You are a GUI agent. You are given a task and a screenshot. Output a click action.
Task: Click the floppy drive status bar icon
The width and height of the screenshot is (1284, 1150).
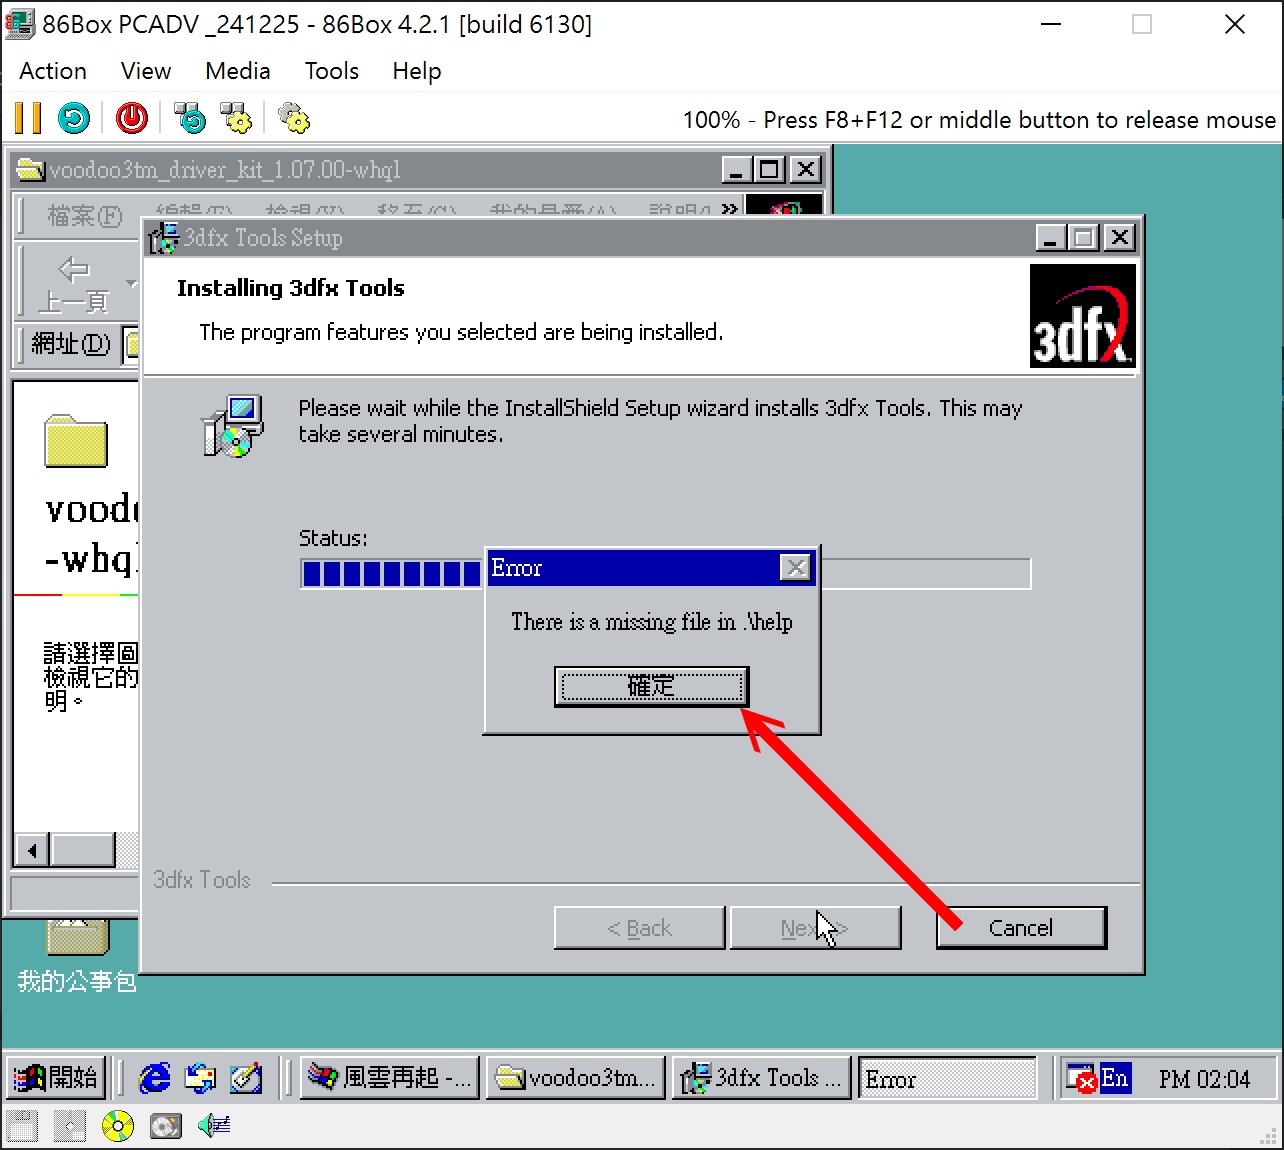click(22, 1126)
